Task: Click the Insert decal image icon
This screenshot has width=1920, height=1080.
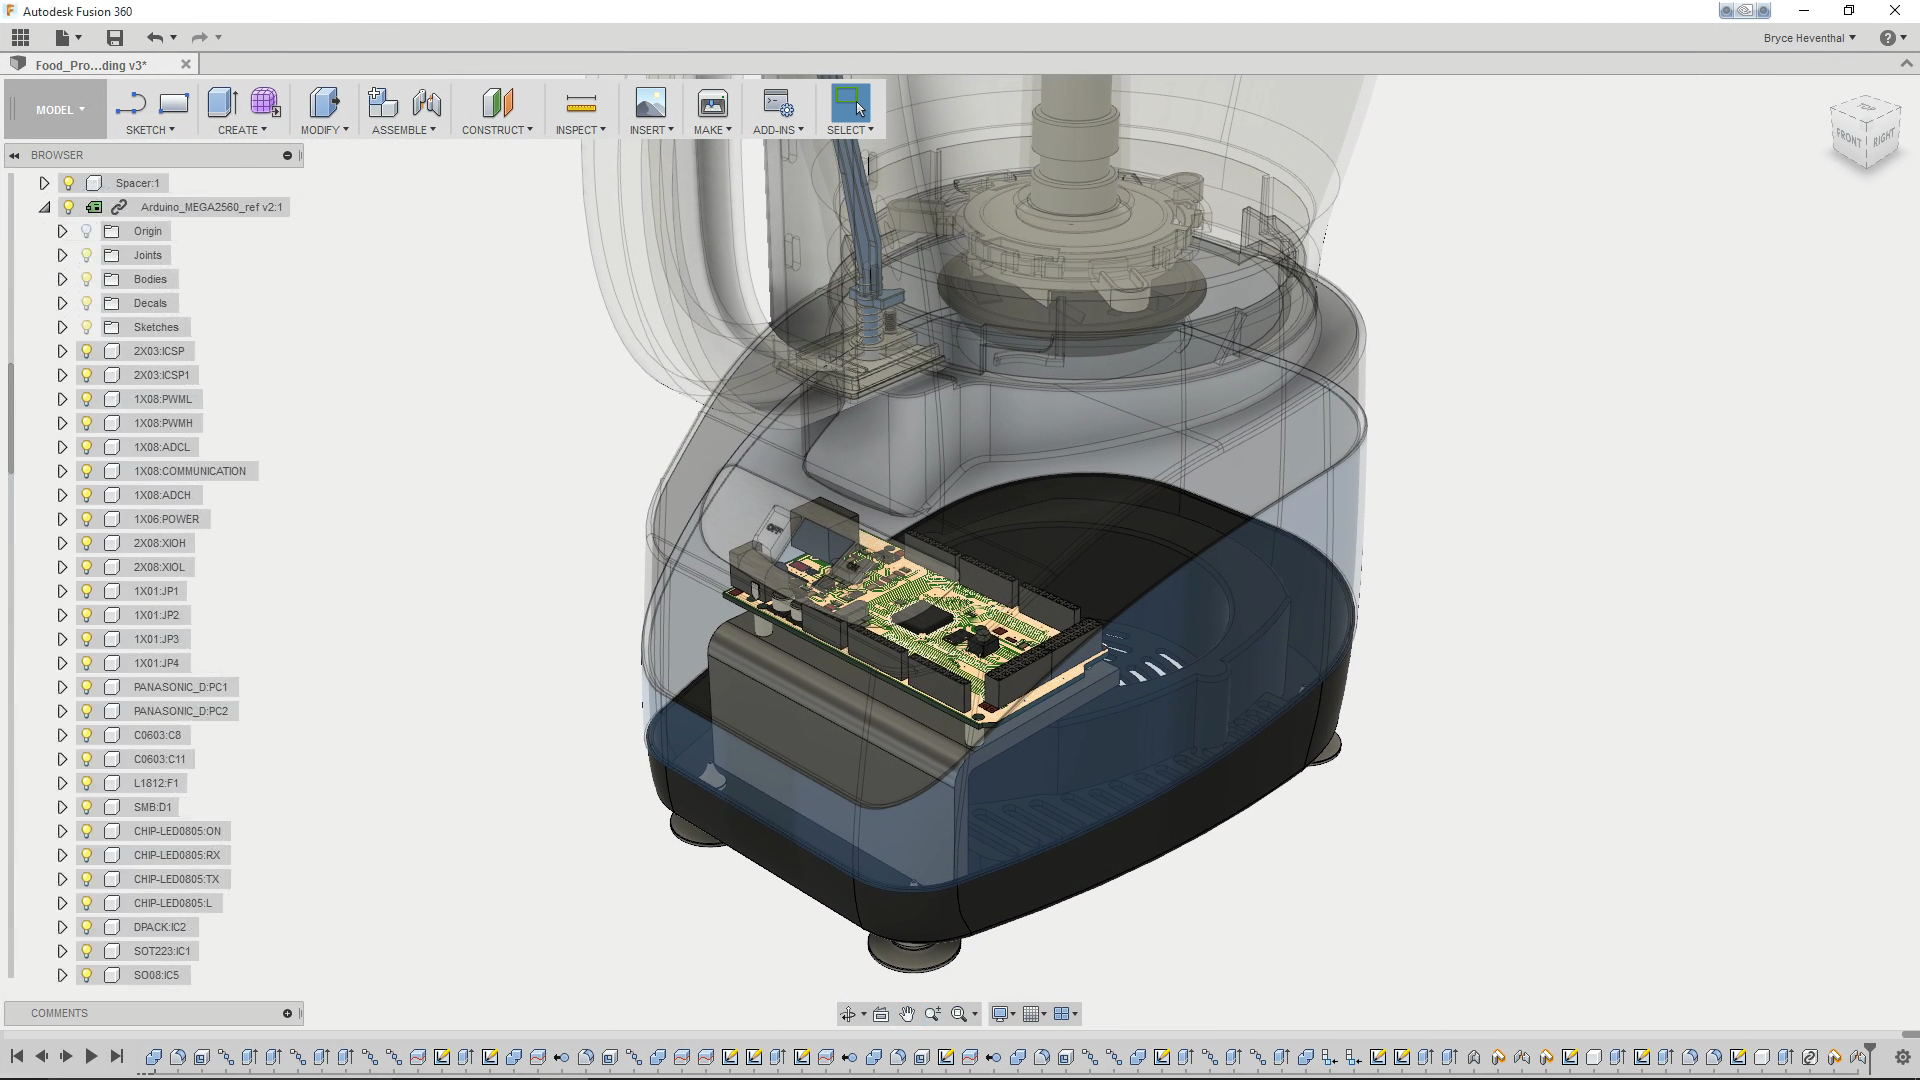Action: tap(650, 103)
